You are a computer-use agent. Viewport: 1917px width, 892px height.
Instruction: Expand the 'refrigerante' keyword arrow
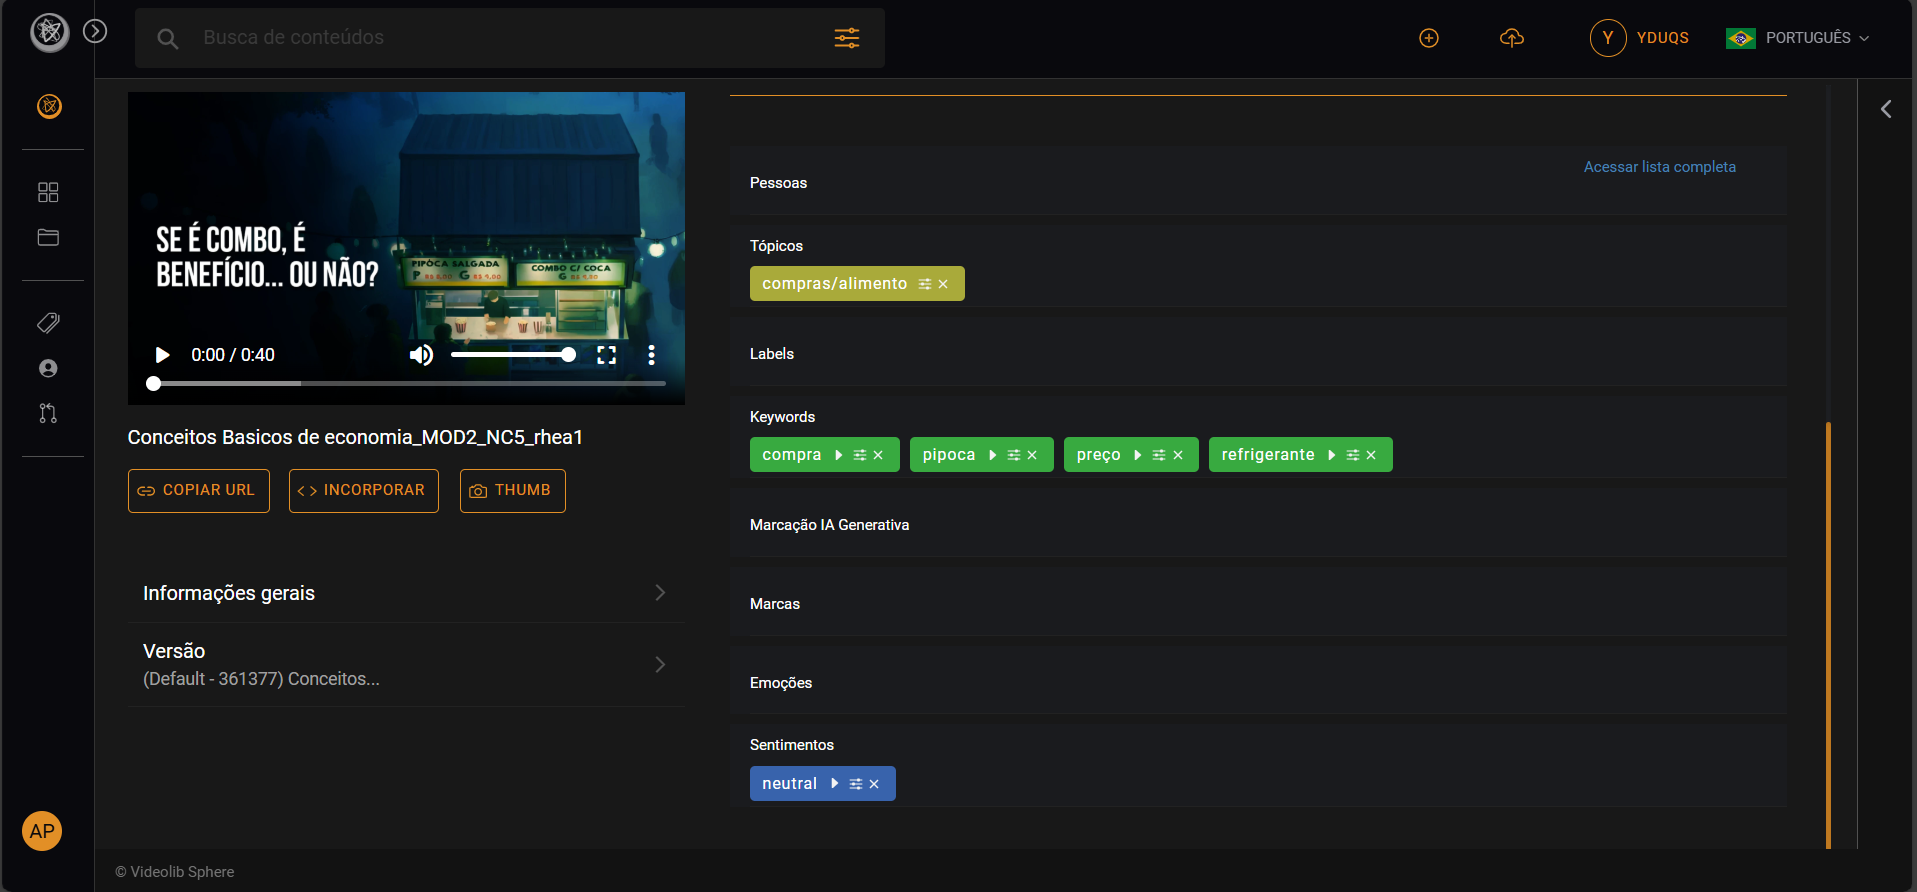1332,455
